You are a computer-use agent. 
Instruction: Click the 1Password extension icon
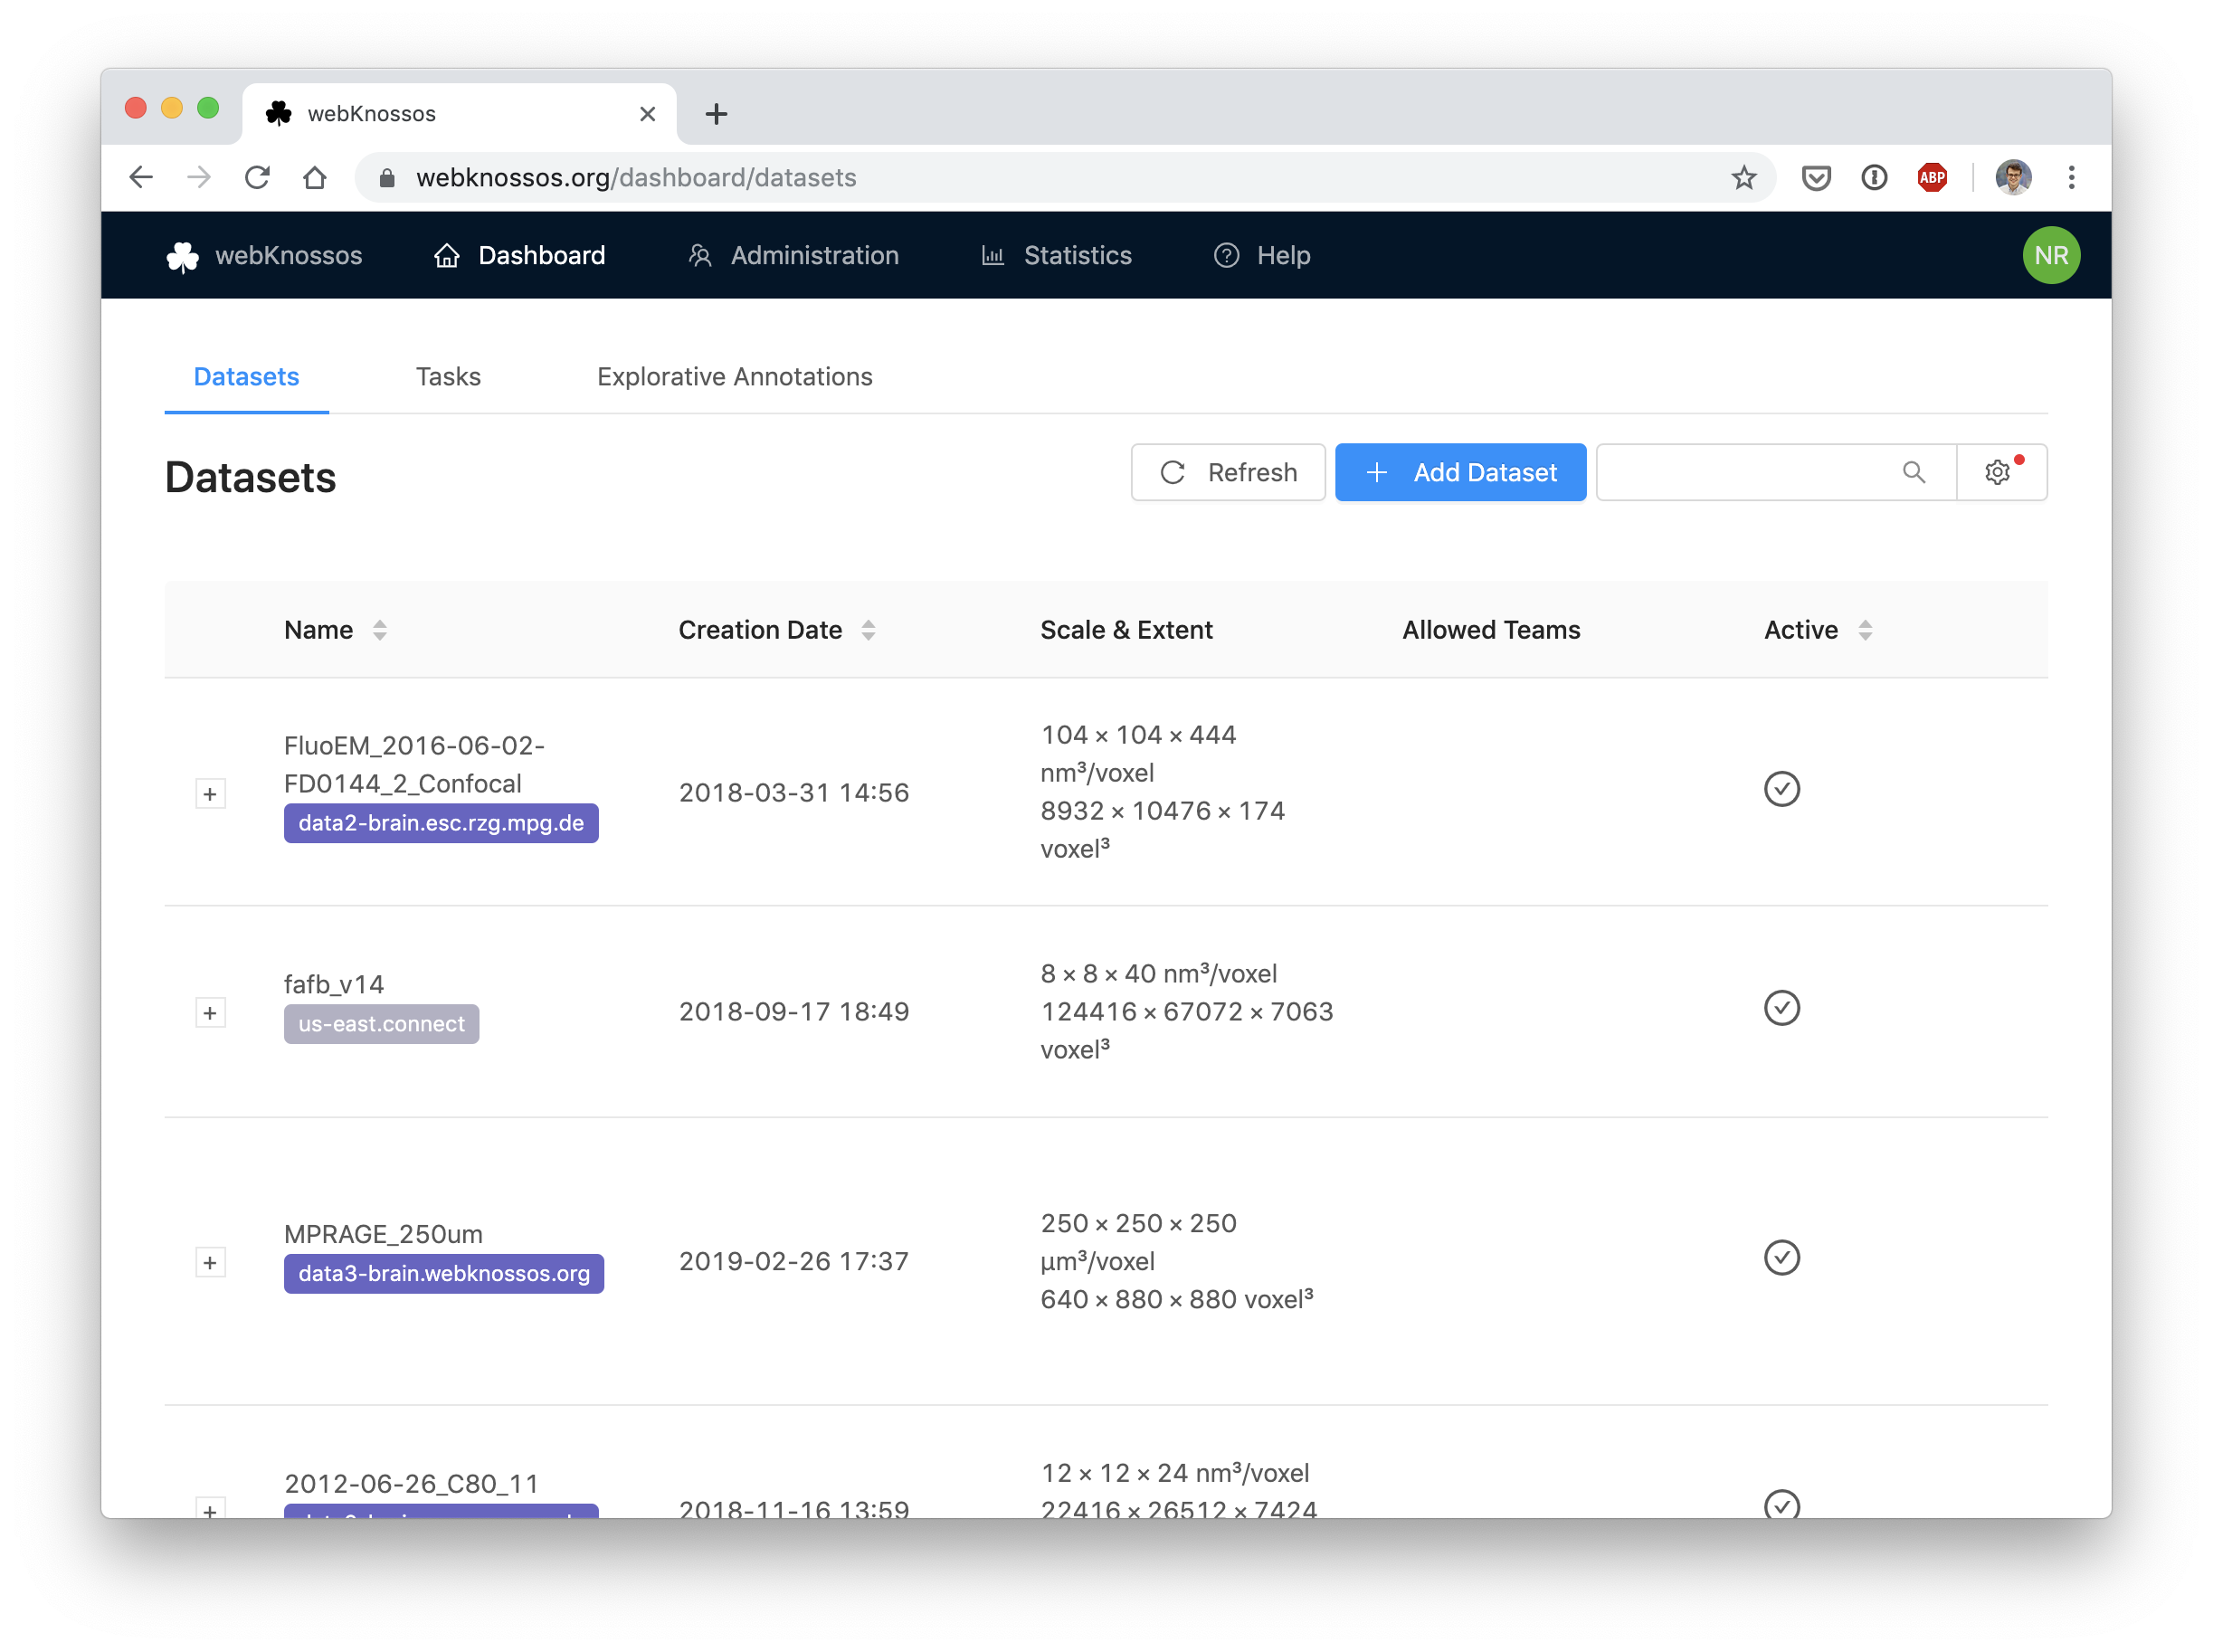(x=1874, y=177)
